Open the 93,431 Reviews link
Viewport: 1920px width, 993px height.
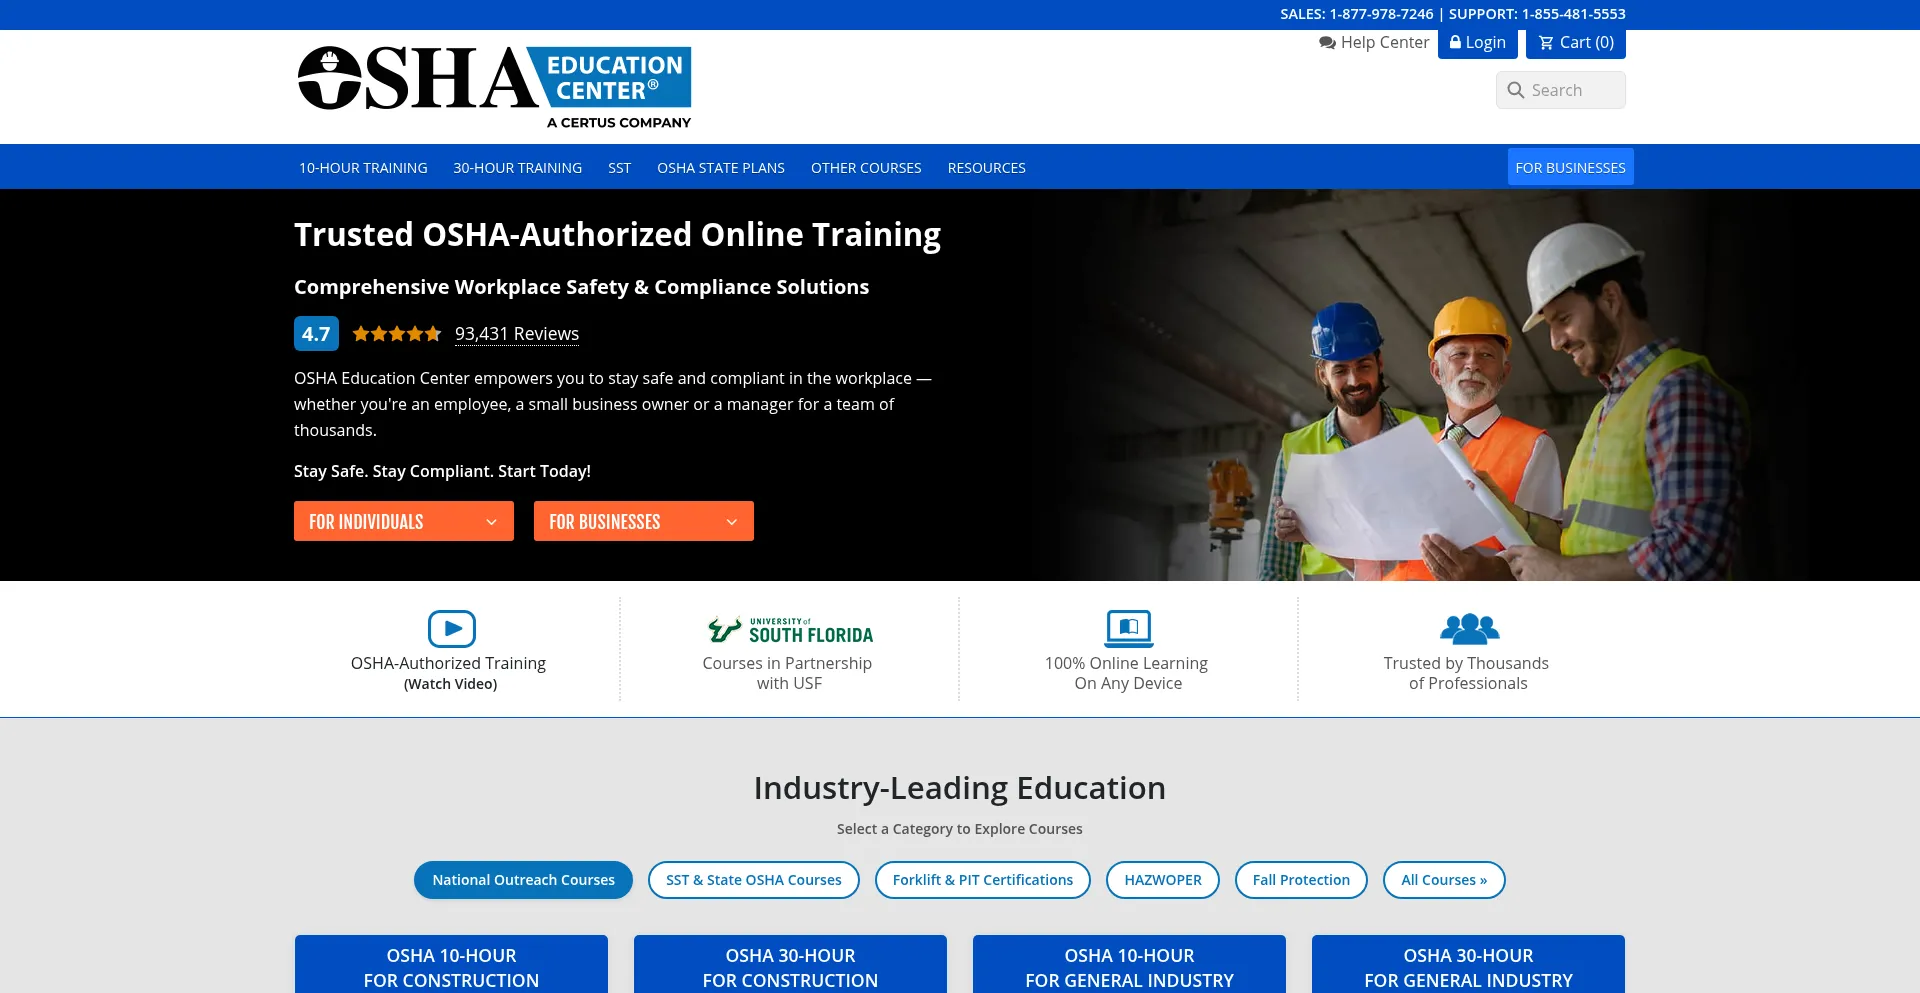517,334
